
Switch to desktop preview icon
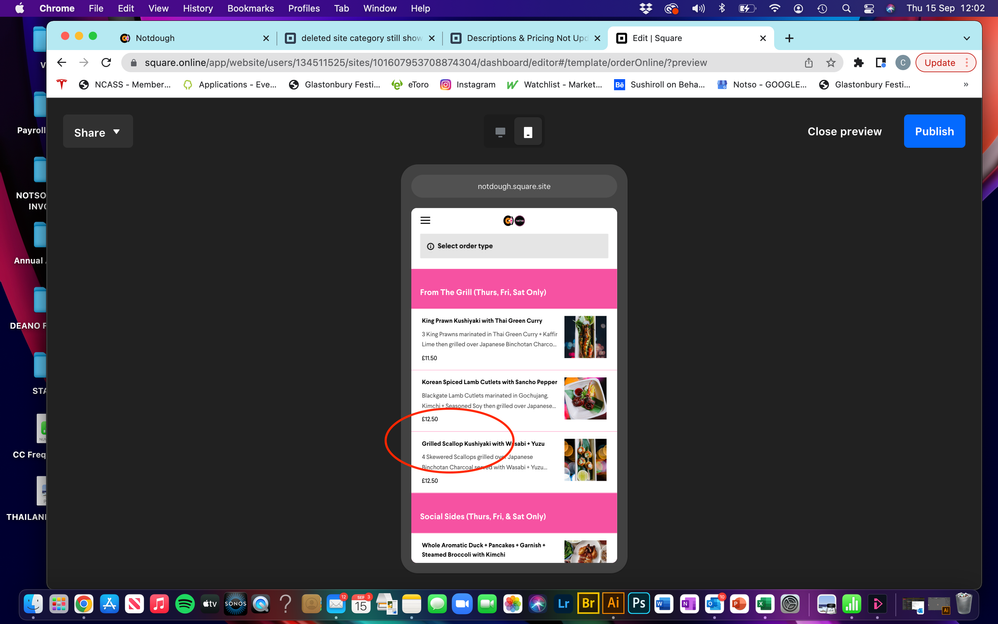[500, 132]
